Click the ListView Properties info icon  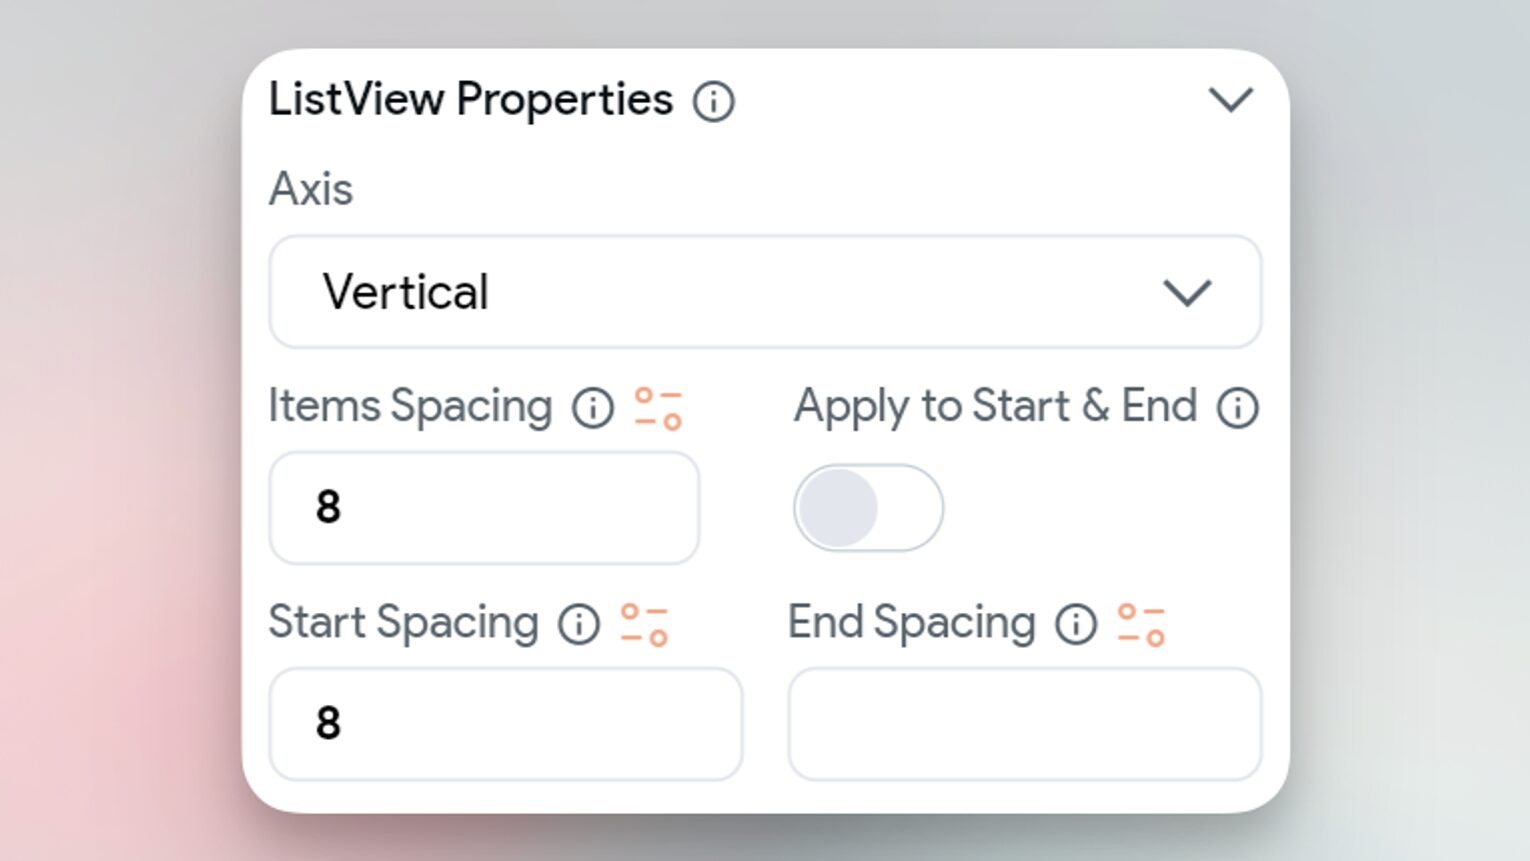[x=714, y=102]
